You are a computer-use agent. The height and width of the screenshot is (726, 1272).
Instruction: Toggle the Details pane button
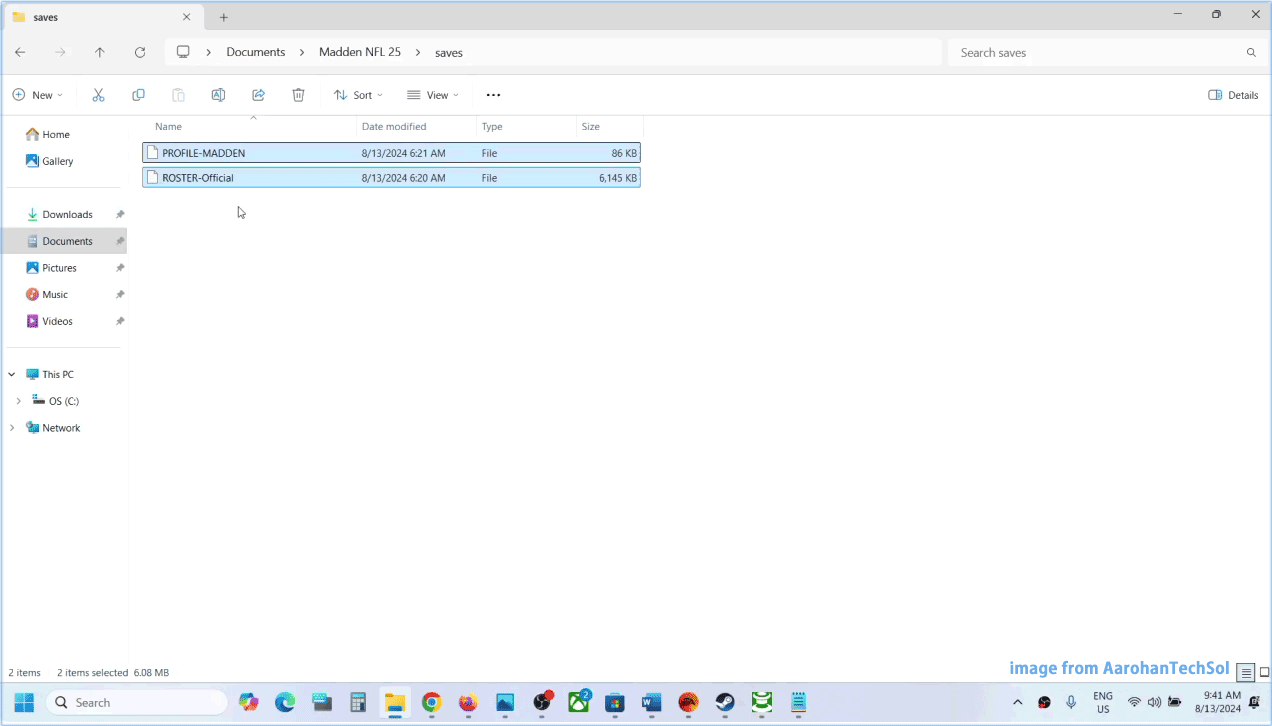(1233, 95)
